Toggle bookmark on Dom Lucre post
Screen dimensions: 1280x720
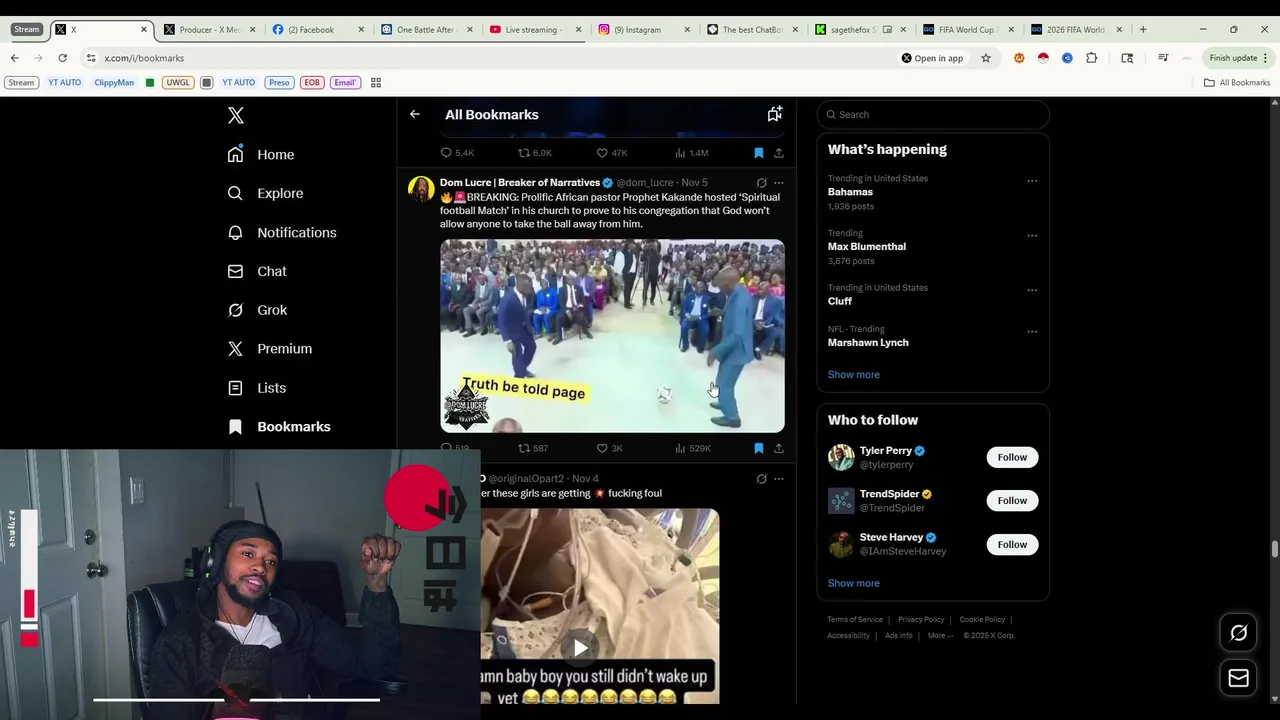(758, 448)
